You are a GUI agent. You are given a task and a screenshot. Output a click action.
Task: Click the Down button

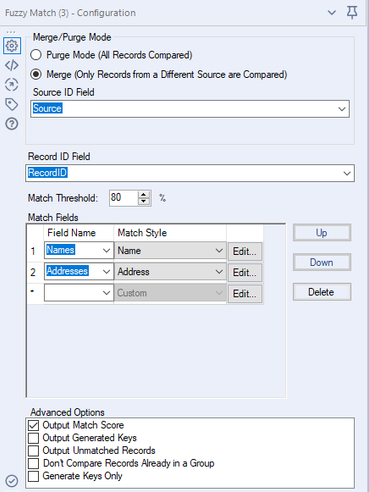[322, 262]
